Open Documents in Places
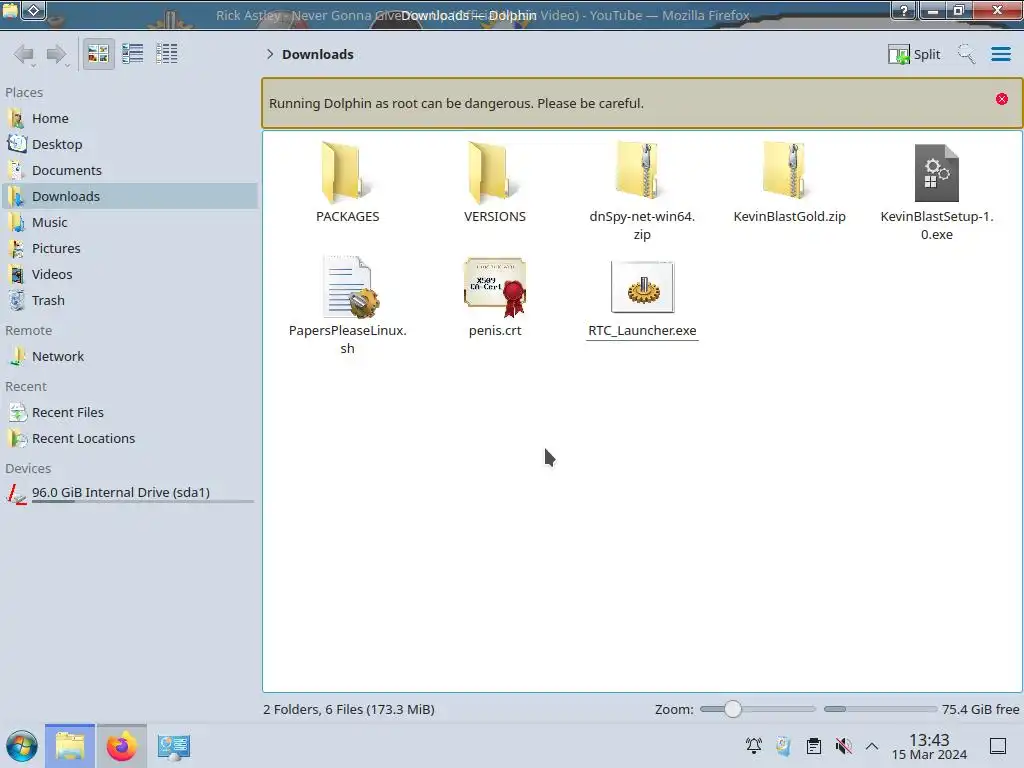 coord(129,170)
